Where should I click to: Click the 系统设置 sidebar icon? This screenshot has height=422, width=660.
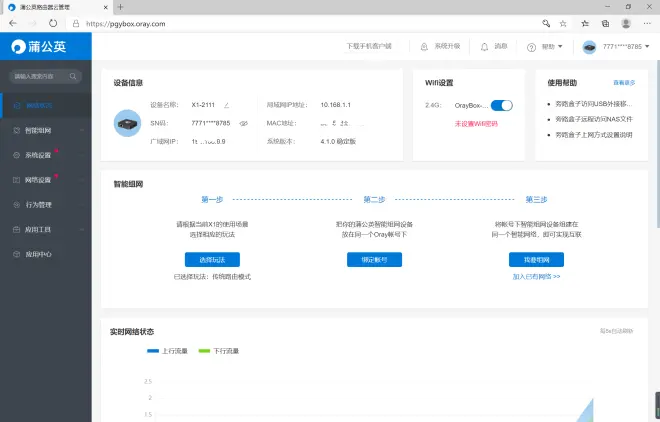16,155
